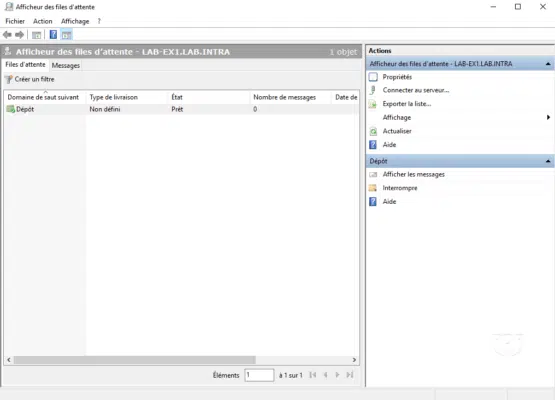Click the back arrow toolbar icon
Screen dimensions: 555x400
tap(7, 35)
